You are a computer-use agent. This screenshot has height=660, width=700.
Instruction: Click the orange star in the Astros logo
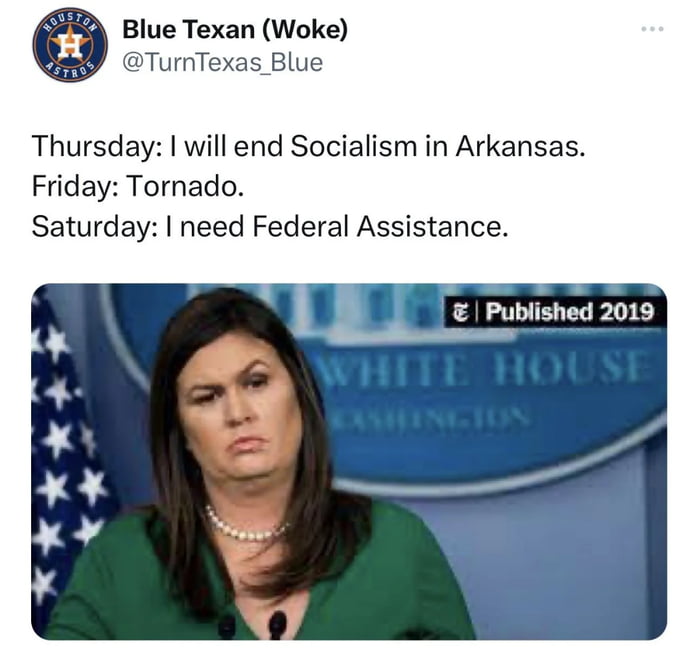click(x=70, y=44)
